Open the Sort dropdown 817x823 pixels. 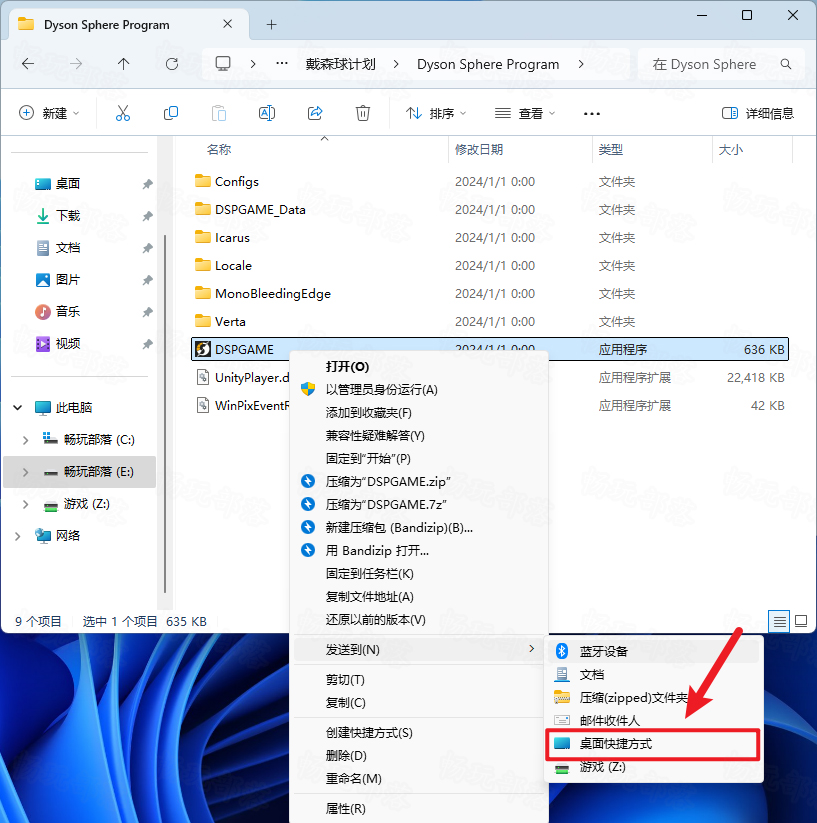436,113
